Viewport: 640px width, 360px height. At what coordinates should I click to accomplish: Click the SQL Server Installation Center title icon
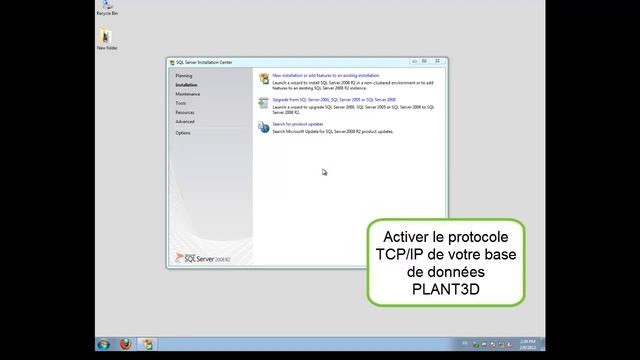[172, 62]
